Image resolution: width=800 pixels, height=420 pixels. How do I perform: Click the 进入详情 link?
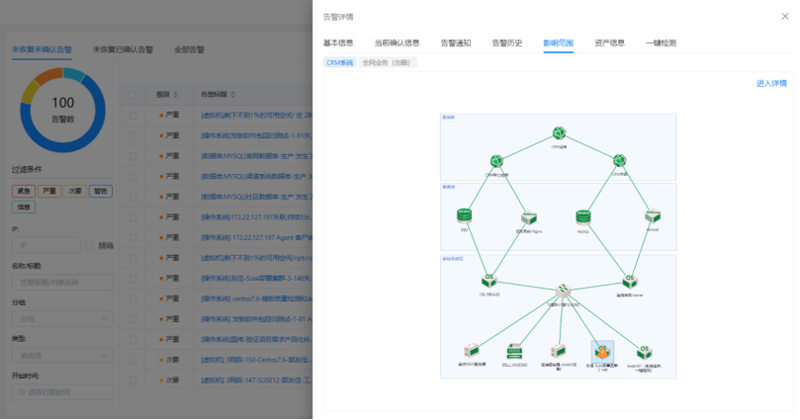[x=772, y=83]
